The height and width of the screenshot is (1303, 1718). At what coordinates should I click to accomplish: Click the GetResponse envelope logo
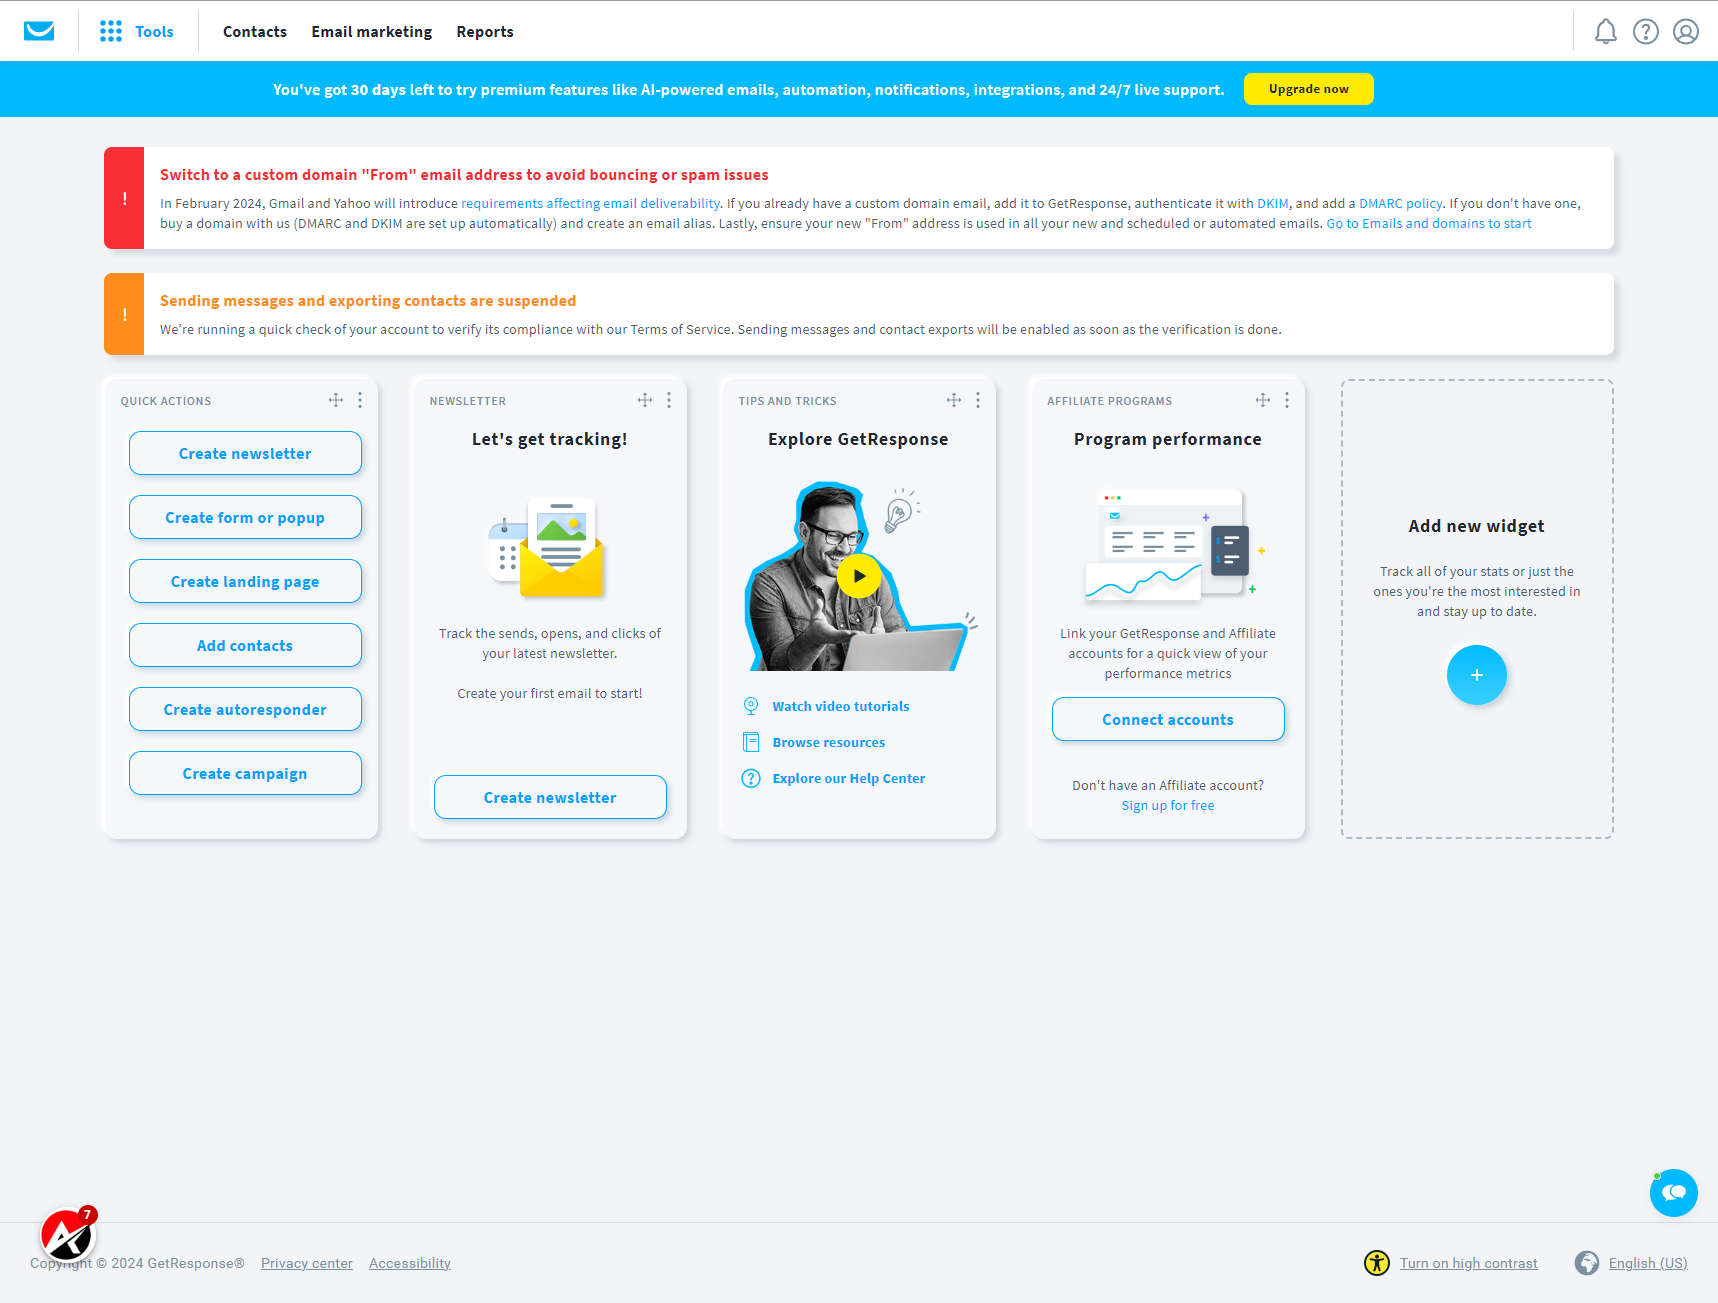pyautogui.click(x=39, y=30)
